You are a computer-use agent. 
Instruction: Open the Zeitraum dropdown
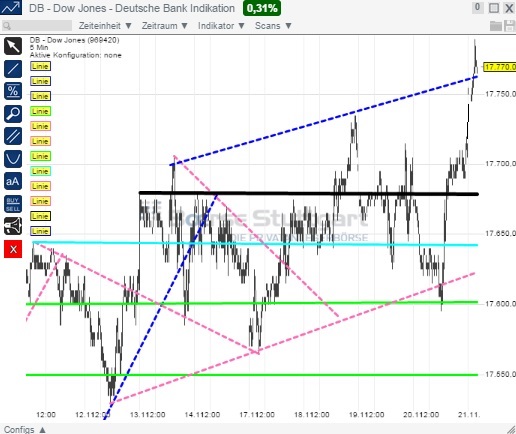pos(165,26)
